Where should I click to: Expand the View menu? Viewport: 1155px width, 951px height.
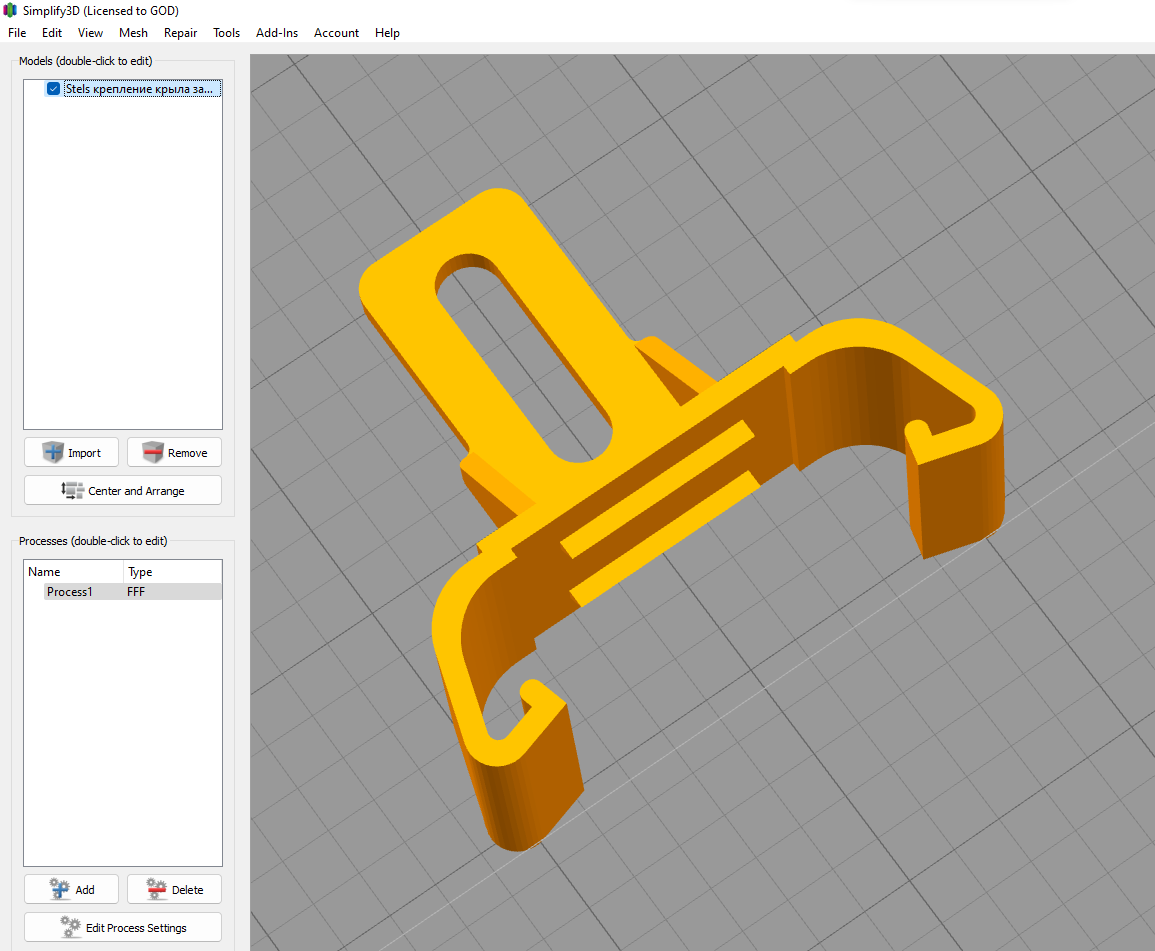click(90, 33)
